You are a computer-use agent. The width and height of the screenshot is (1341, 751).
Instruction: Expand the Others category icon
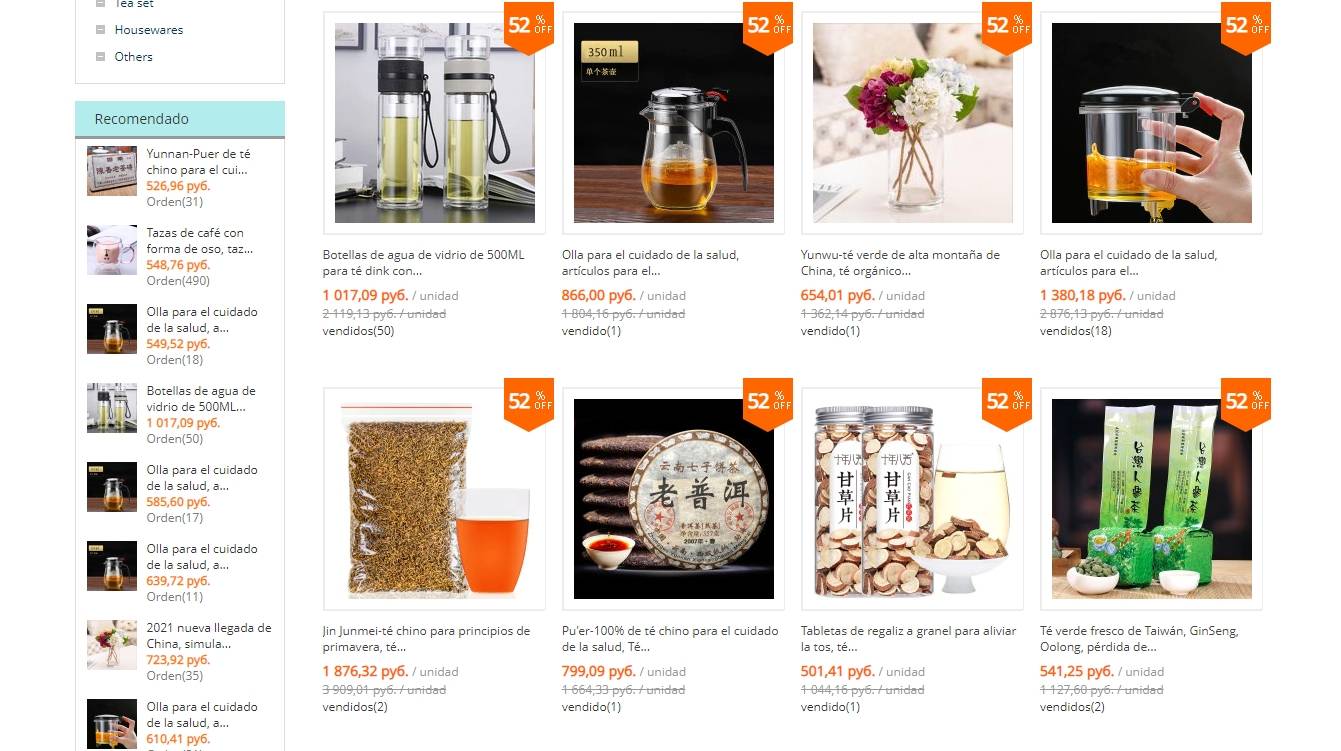click(x=100, y=57)
